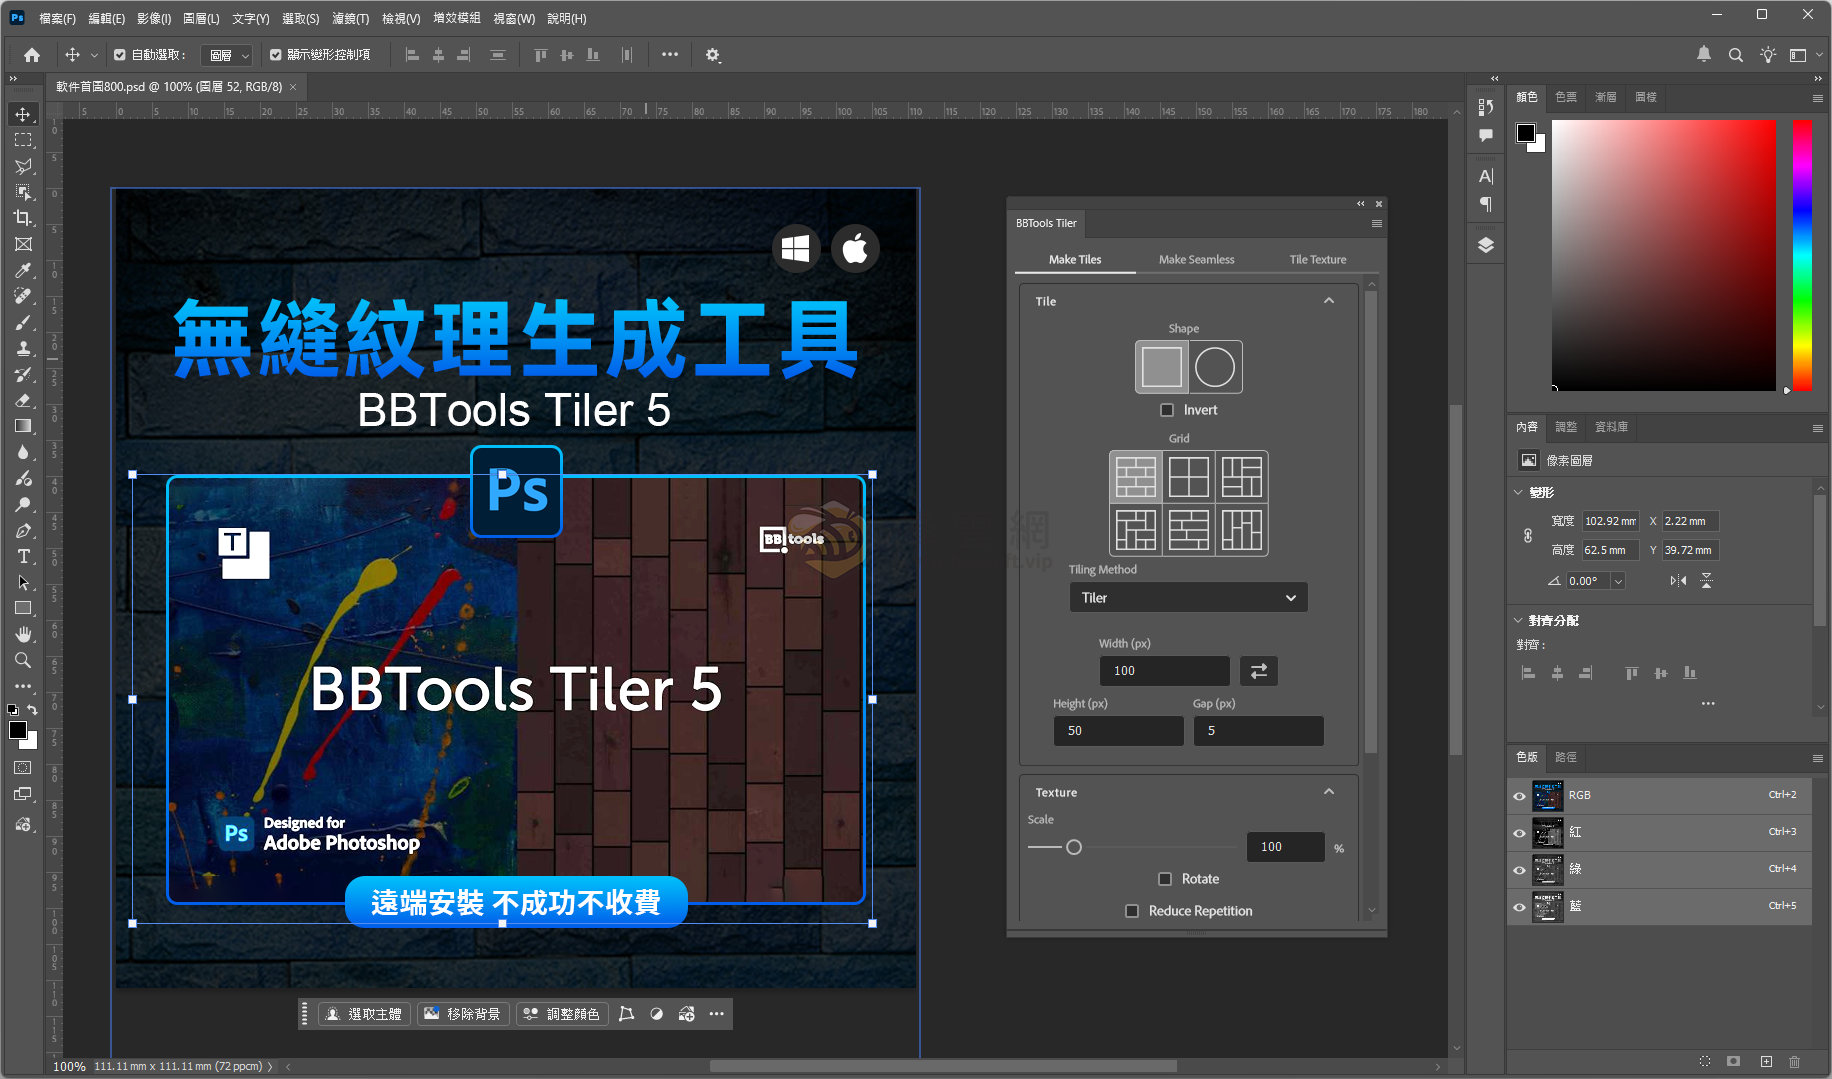Collapse the 對齊分配 align section
The height and width of the screenshot is (1079, 1832).
click(x=1518, y=621)
